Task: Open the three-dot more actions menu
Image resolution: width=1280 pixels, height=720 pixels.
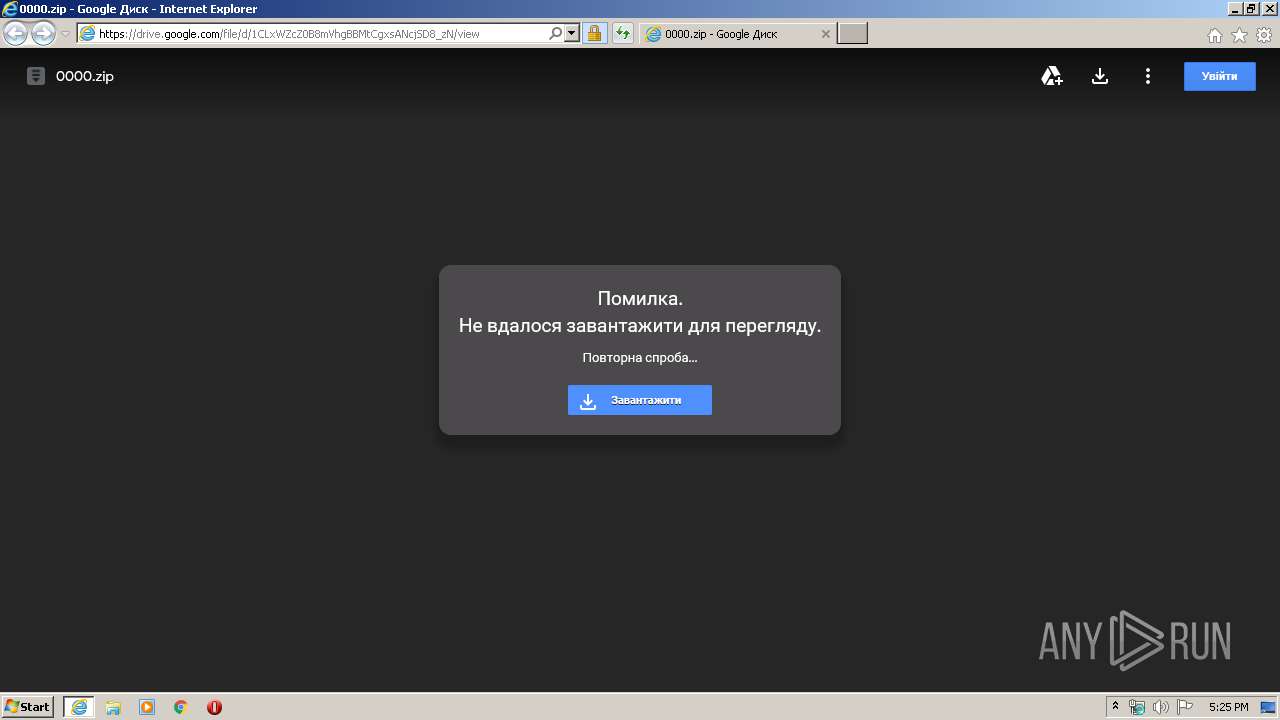Action: pyautogui.click(x=1148, y=76)
